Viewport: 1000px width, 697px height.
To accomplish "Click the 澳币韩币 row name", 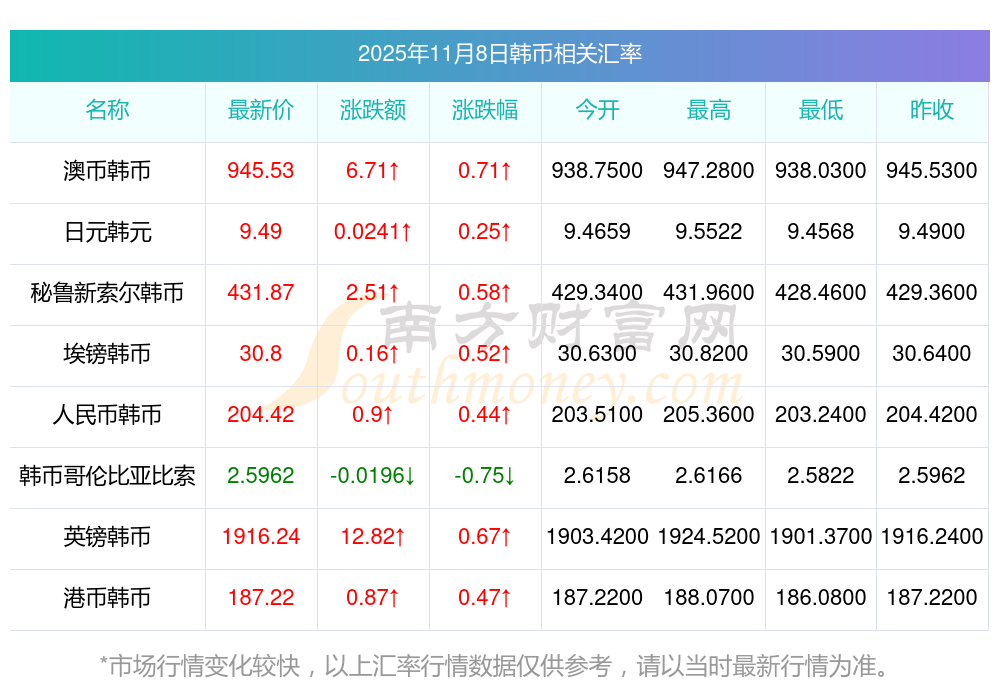I will point(107,171).
